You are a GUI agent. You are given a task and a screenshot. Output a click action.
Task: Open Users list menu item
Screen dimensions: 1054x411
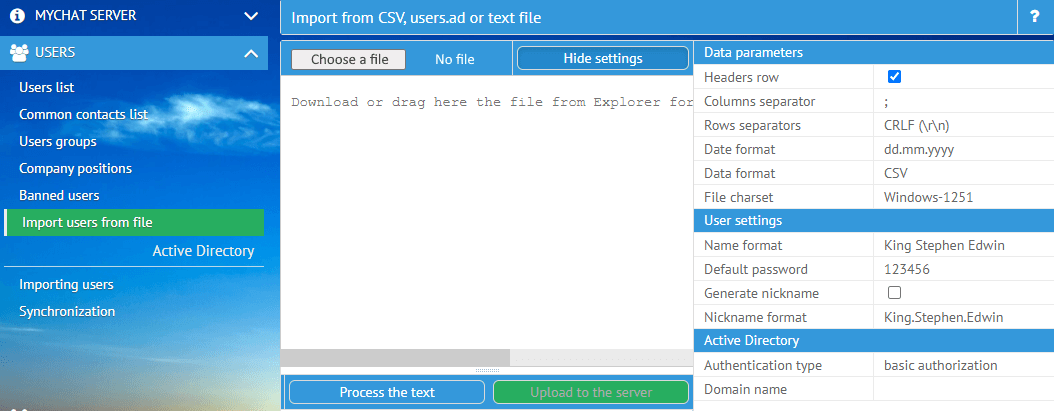tap(47, 88)
